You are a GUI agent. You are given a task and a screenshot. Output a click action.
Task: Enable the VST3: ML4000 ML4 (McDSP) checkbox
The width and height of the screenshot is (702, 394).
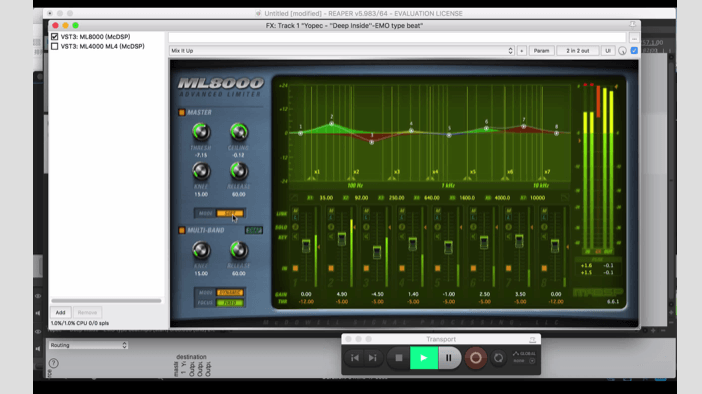point(55,46)
